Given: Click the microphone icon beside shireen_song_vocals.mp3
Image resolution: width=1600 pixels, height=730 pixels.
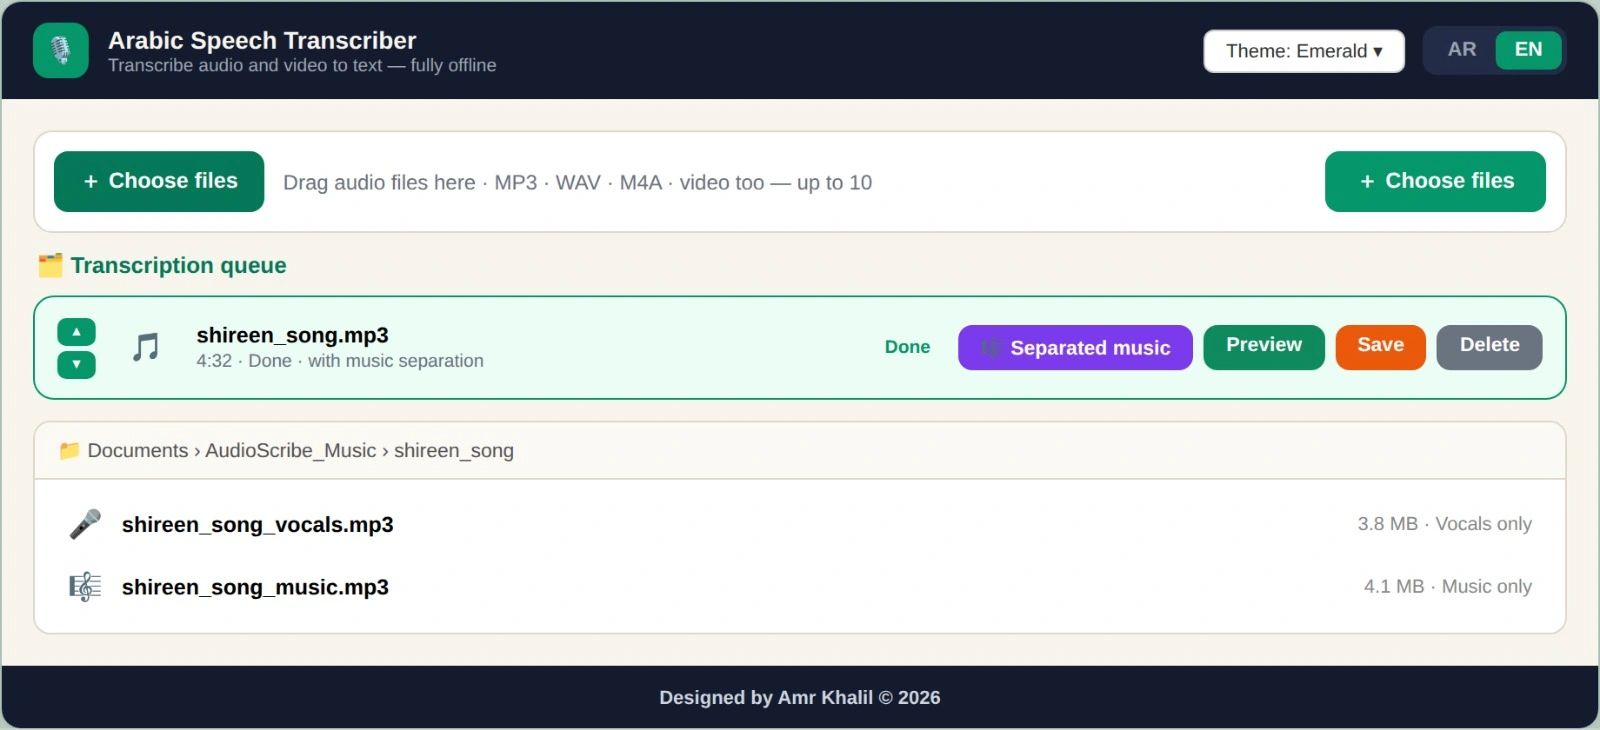Looking at the screenshot, I should pyautogui.click(x=85, y=524).
